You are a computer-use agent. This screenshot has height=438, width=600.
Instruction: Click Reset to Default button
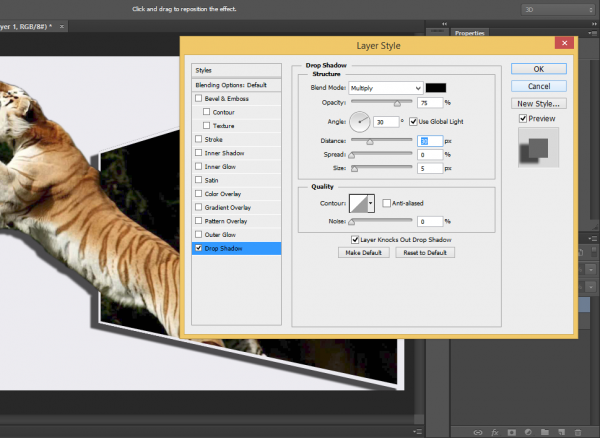[x=425, y=253]
